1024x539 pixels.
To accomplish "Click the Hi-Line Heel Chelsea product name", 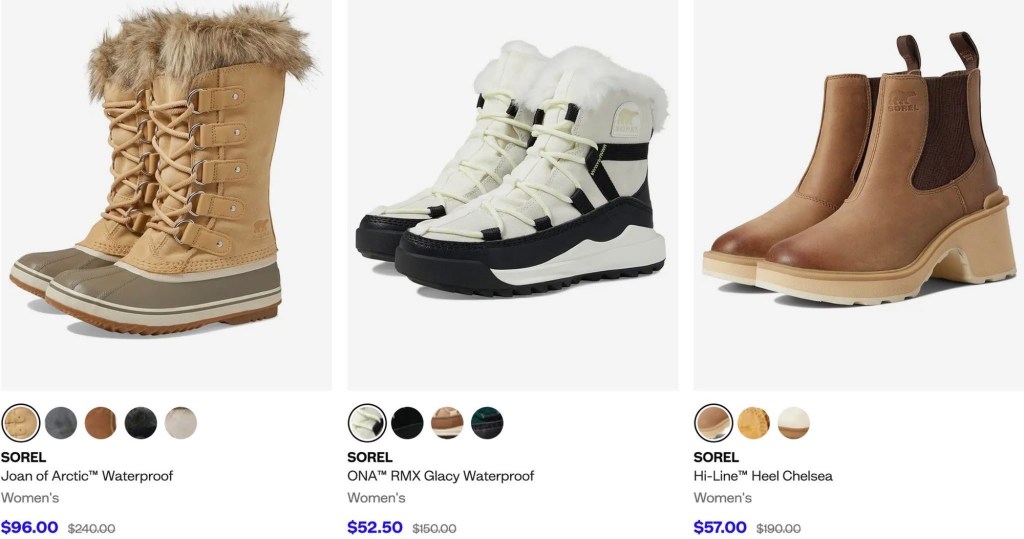I will click(x=763, y=476).
